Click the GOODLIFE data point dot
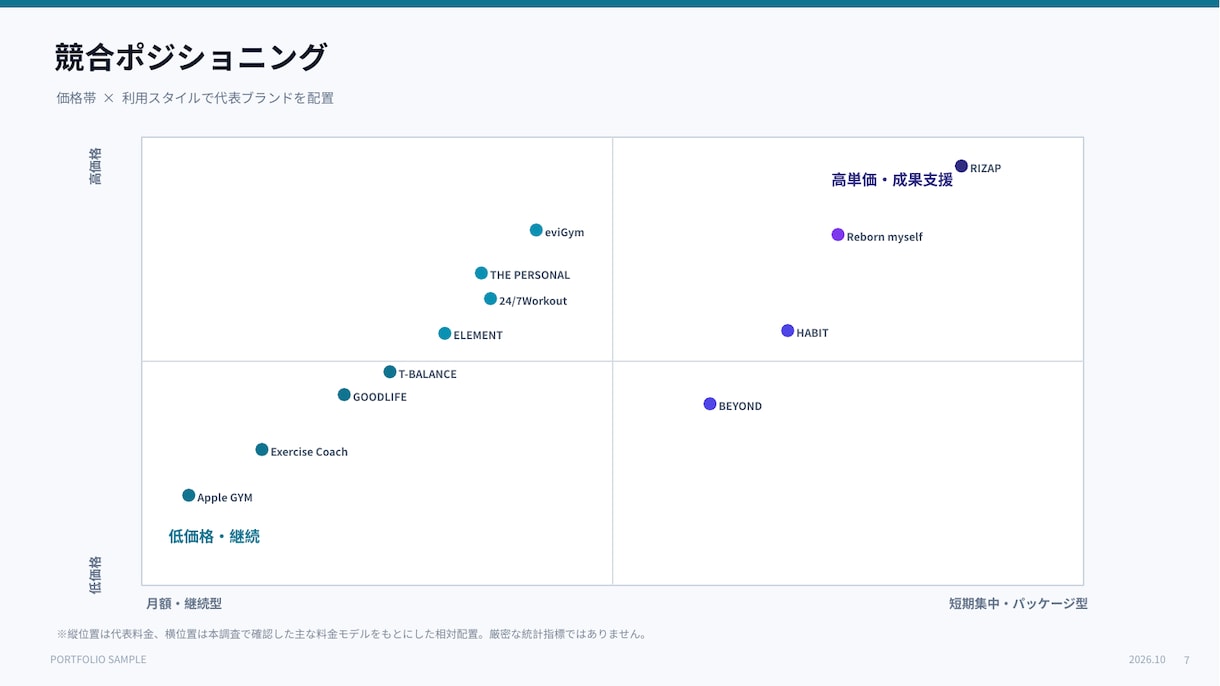This screenshot has height=686, width=1220. click(344, 395)
